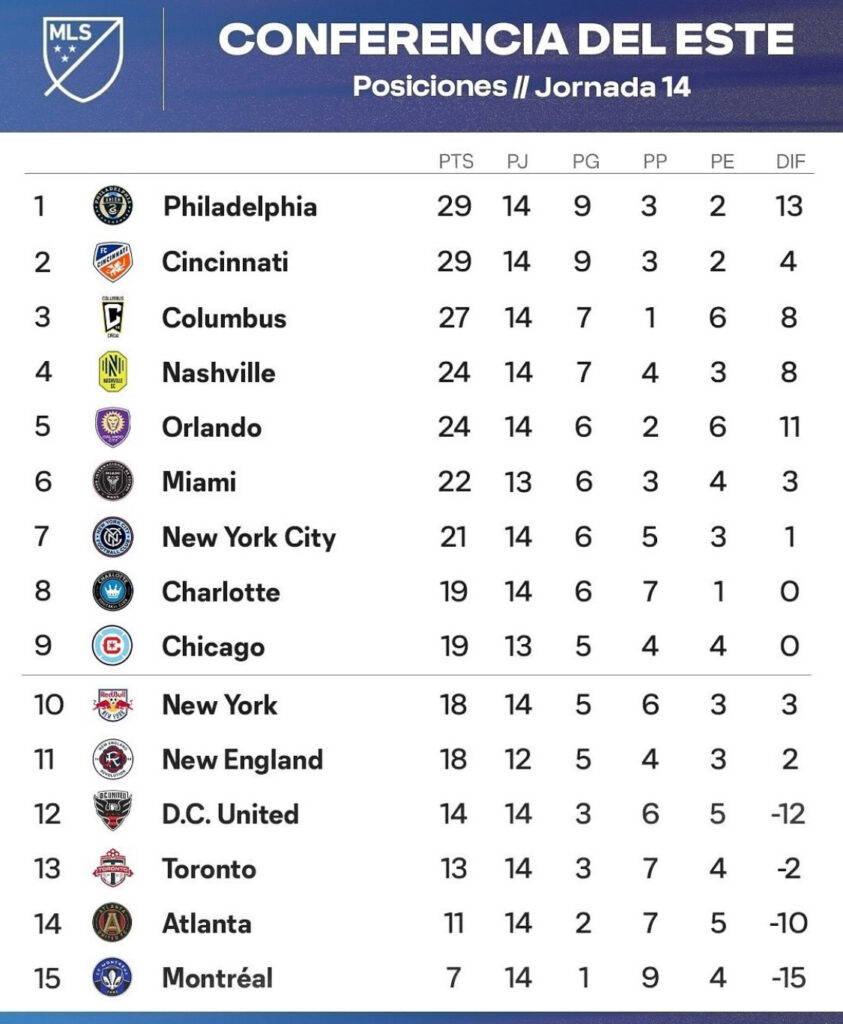
Task: Open the Columbus Crew logo
Action: (x=113, y=317)
